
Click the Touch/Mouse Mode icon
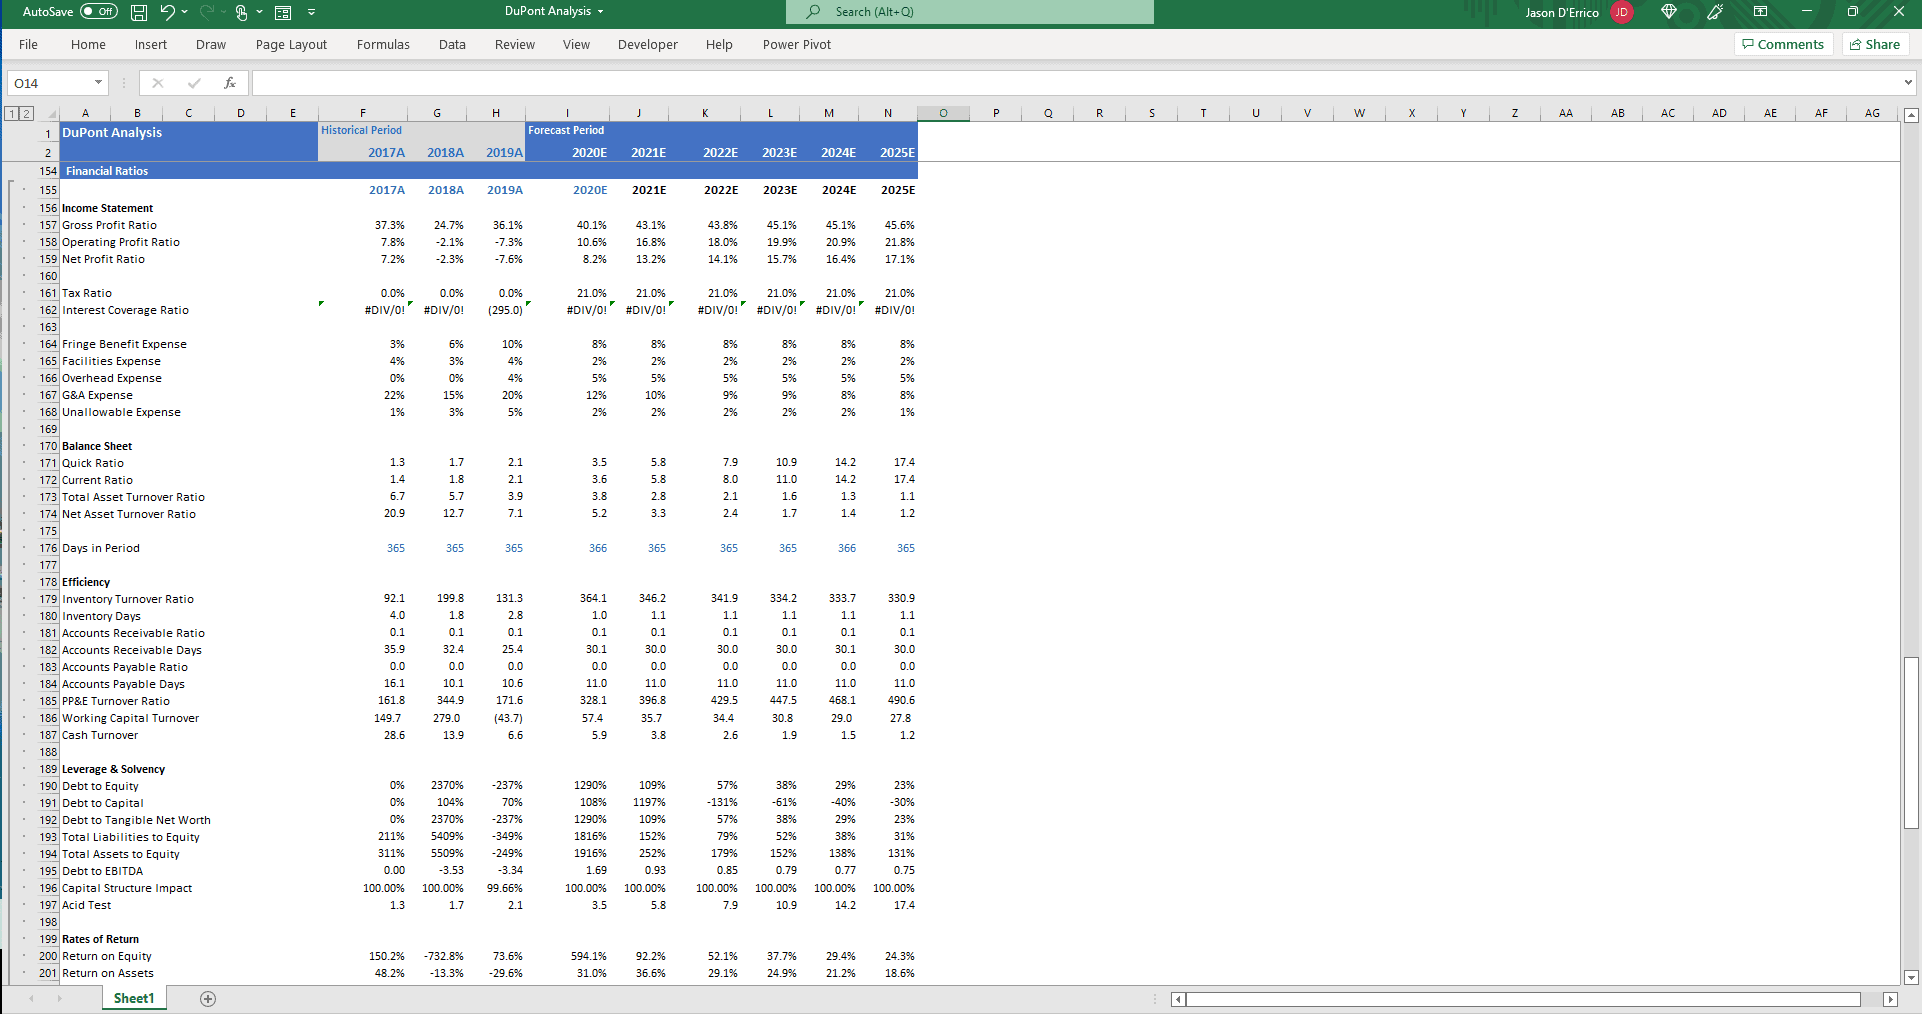click(x=241, y=12)
